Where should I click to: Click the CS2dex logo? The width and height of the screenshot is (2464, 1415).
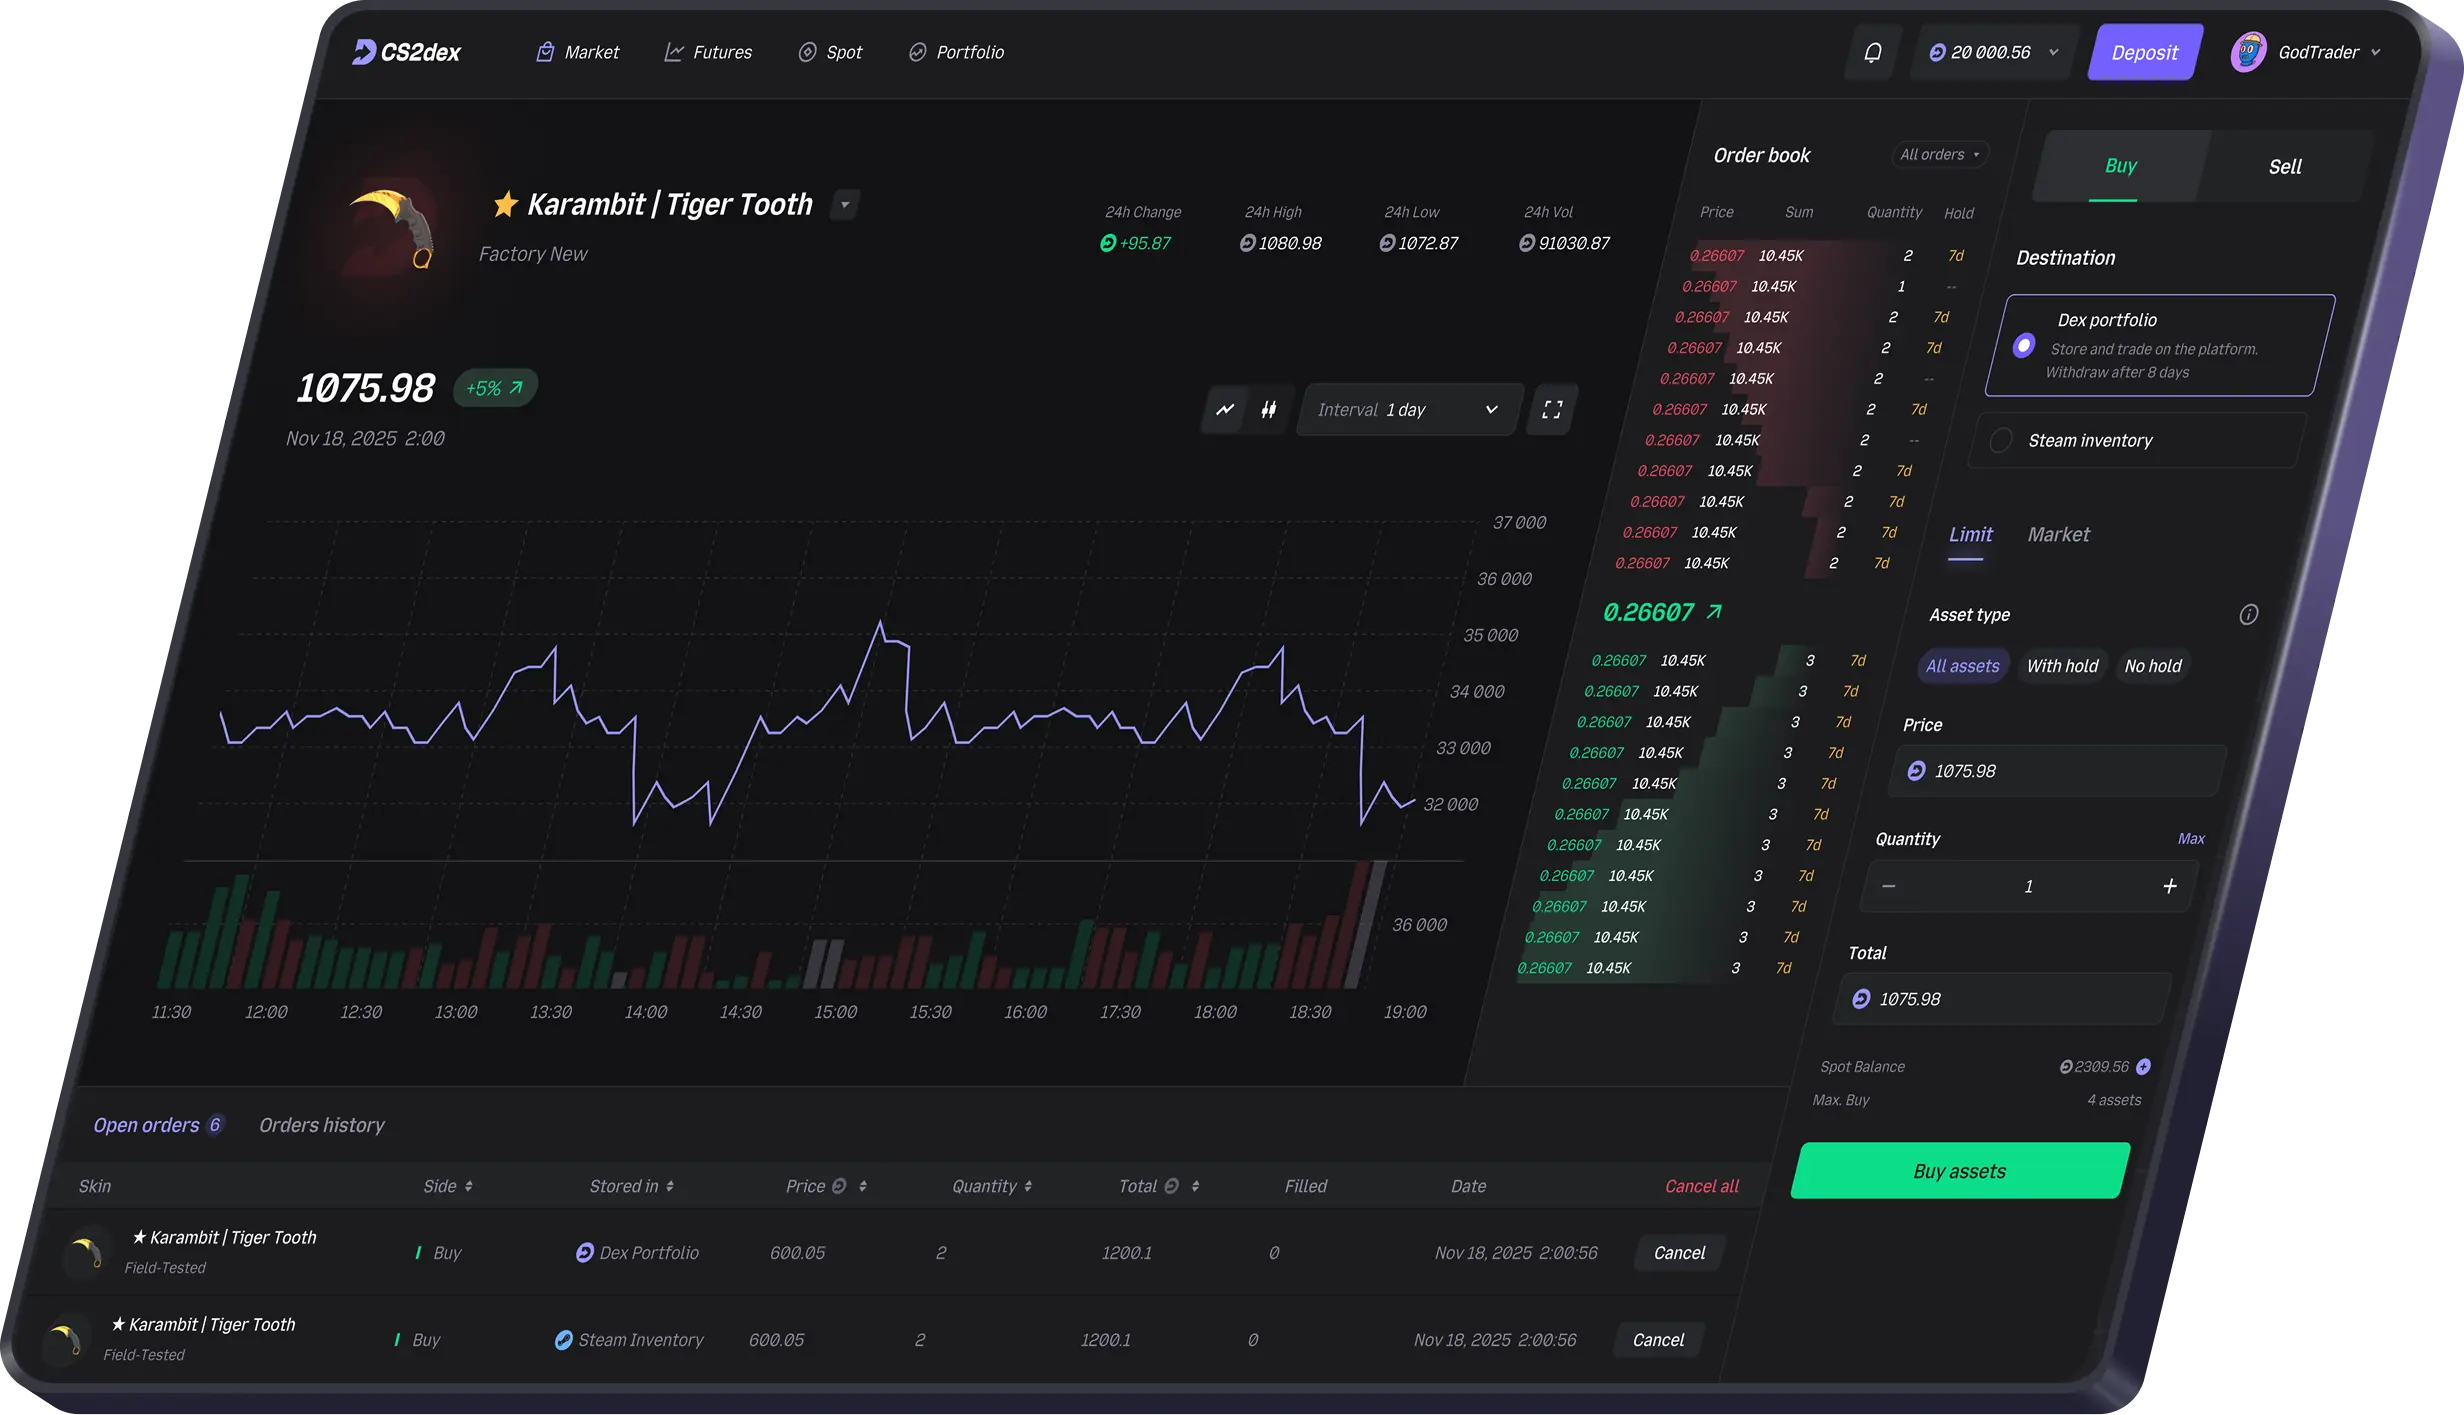pyautogui.click(x=405, y=51)
